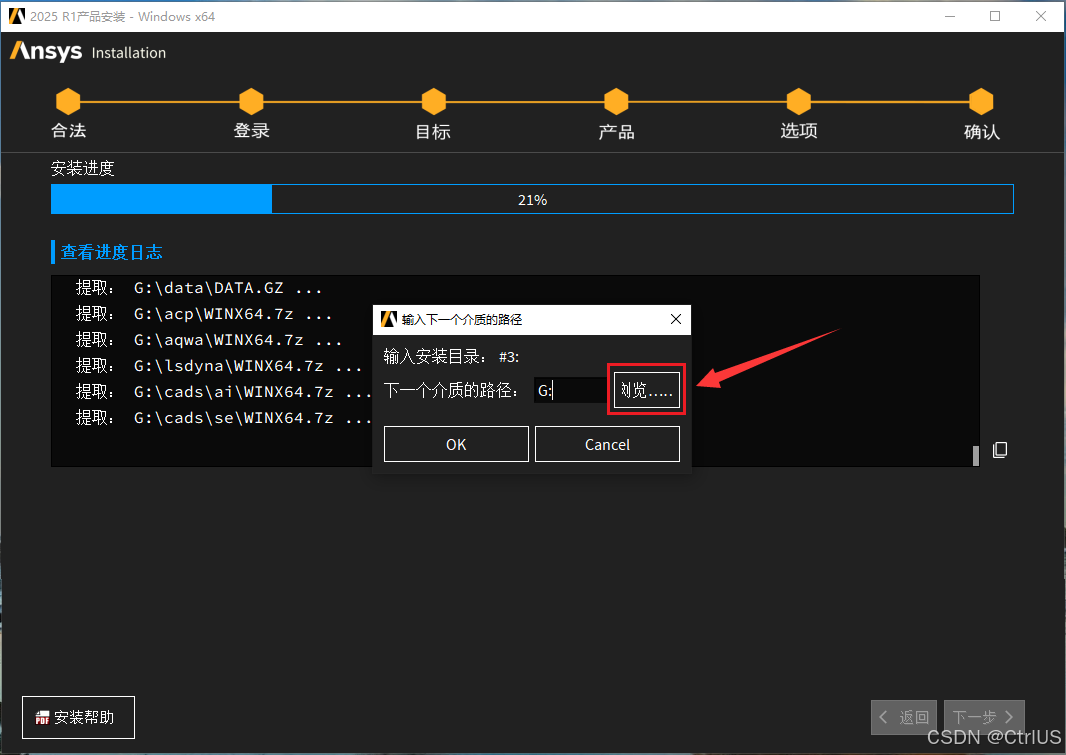Close the Ansys installer window
Screen dimensions: 1066x755
click(x=1040, y=16)
